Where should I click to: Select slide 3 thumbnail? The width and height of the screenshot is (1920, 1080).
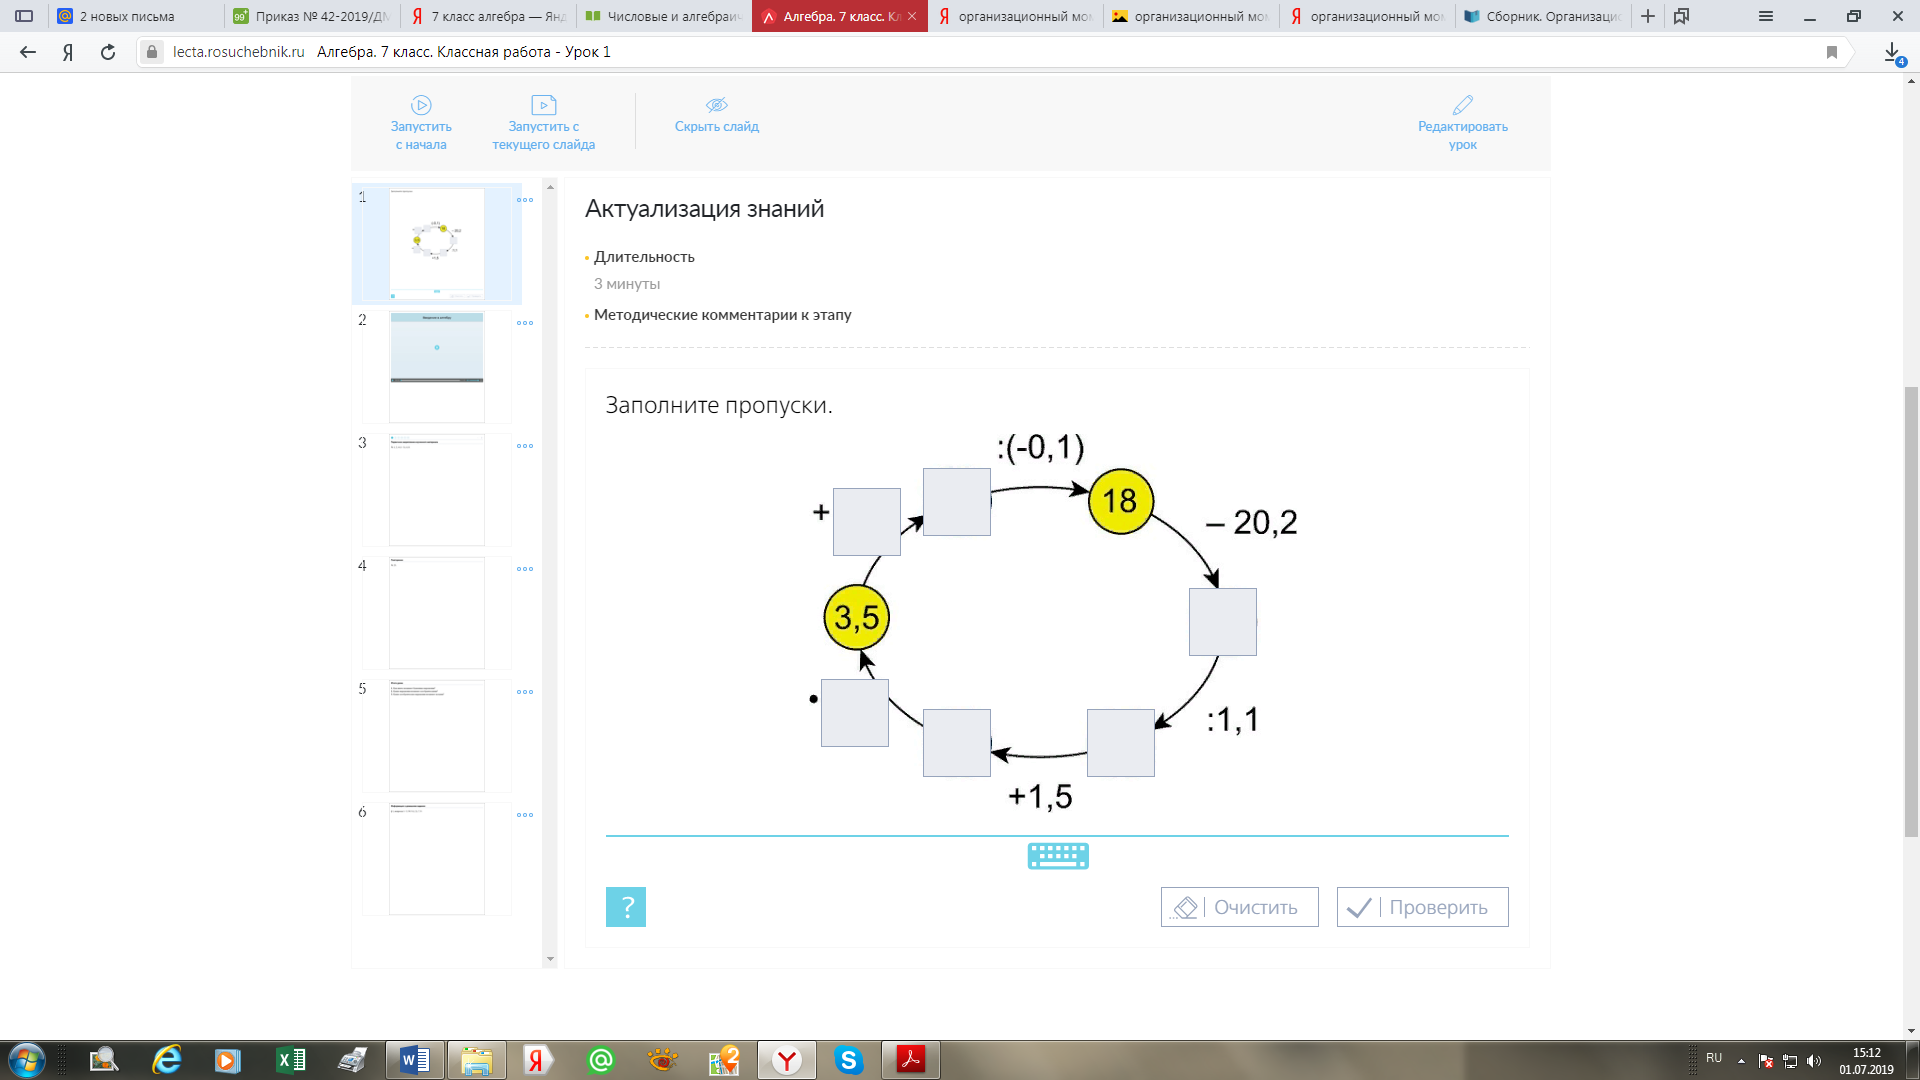click(x=436, y=490)
